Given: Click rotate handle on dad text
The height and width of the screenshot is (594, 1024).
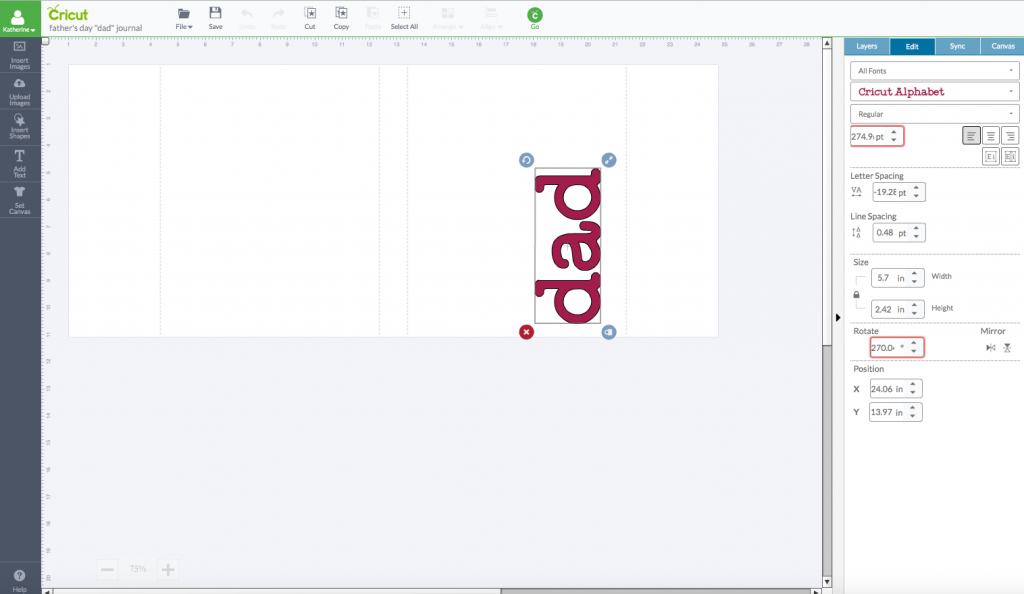Looking at the screenshot, I should click(x=526, y=160).
